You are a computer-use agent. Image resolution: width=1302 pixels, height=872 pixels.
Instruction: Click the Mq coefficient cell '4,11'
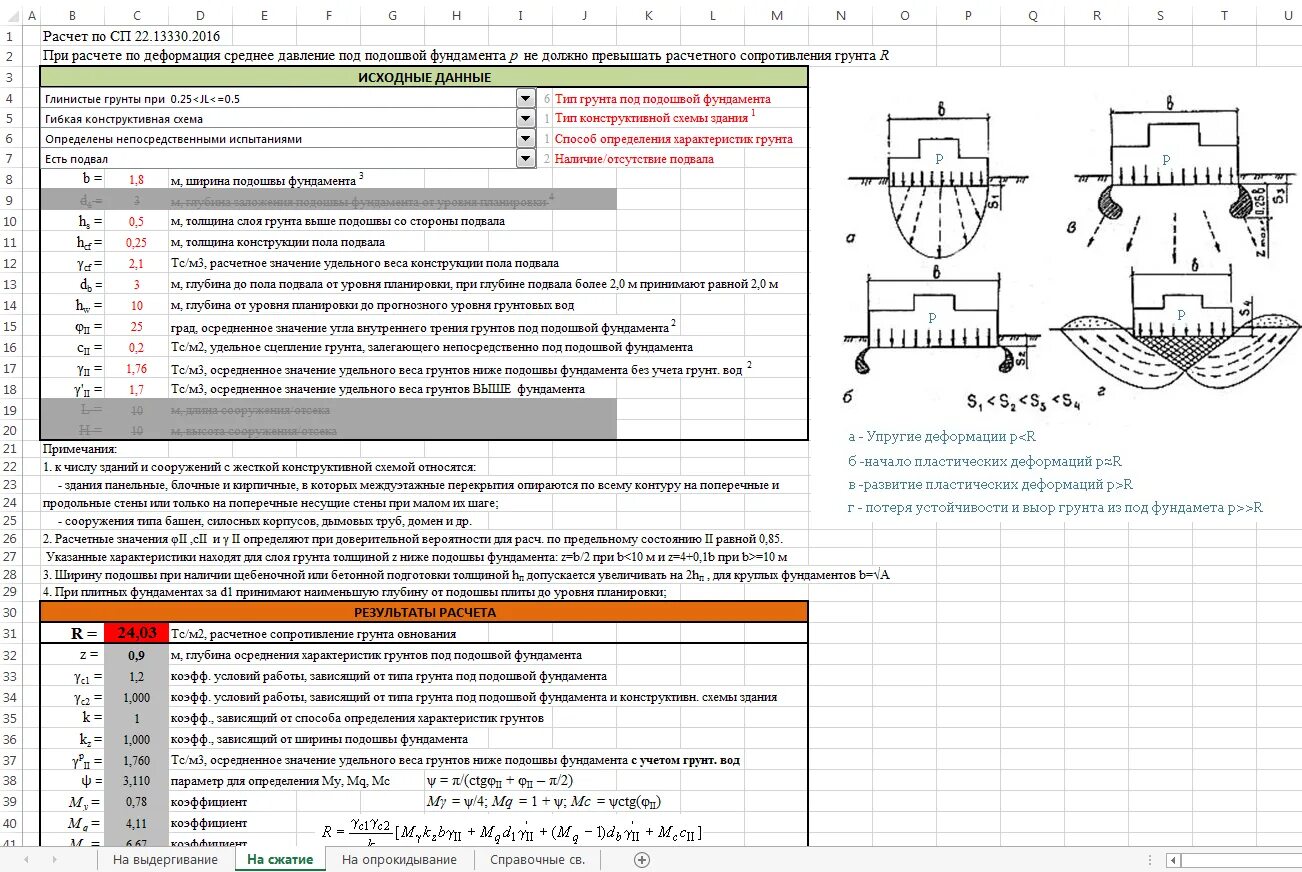tap(136, 823)
